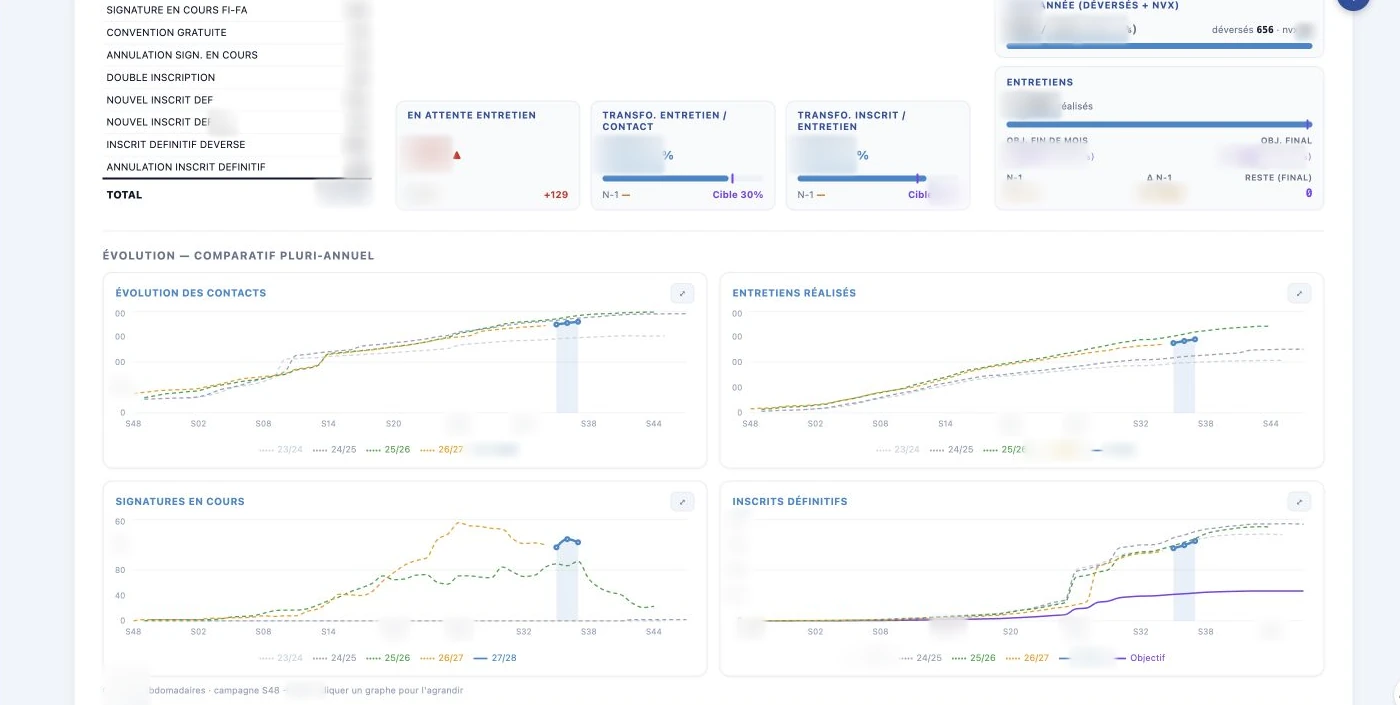The width and height of the screenshot is (1400, 705).
Task: Select the ANNULATION SIGN. EN COURS row
Action: (x=237, y=55)
